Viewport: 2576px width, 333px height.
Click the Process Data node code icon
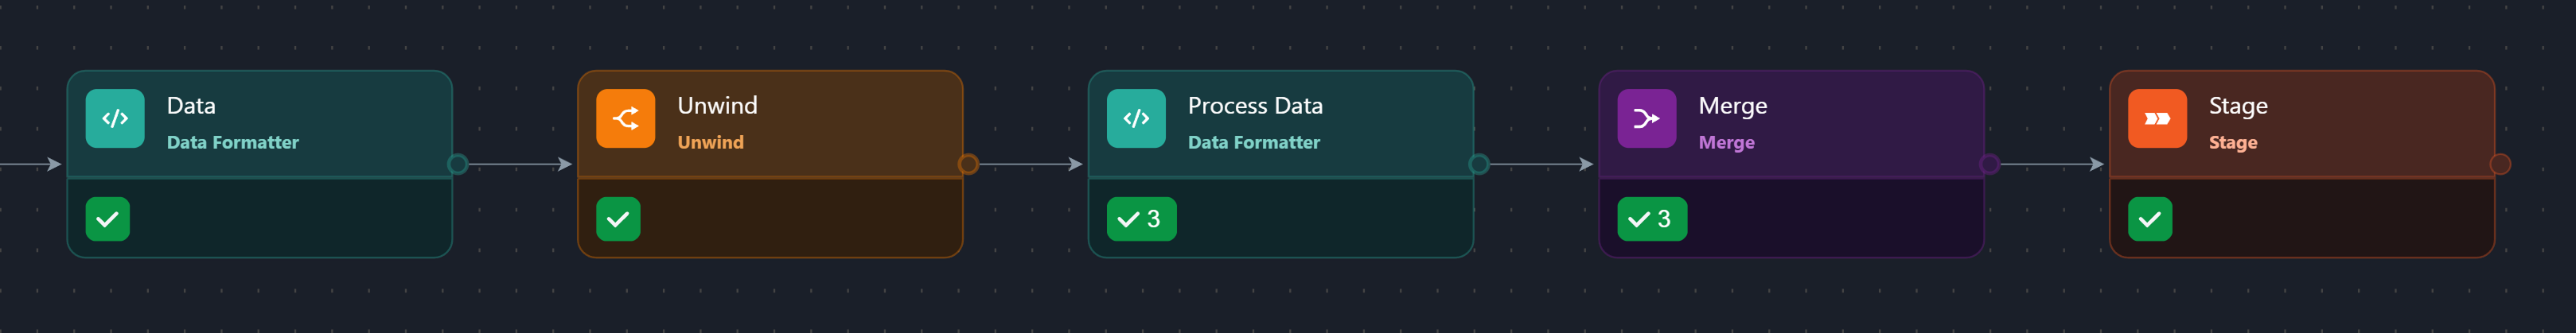click(x=1136, y=119)
